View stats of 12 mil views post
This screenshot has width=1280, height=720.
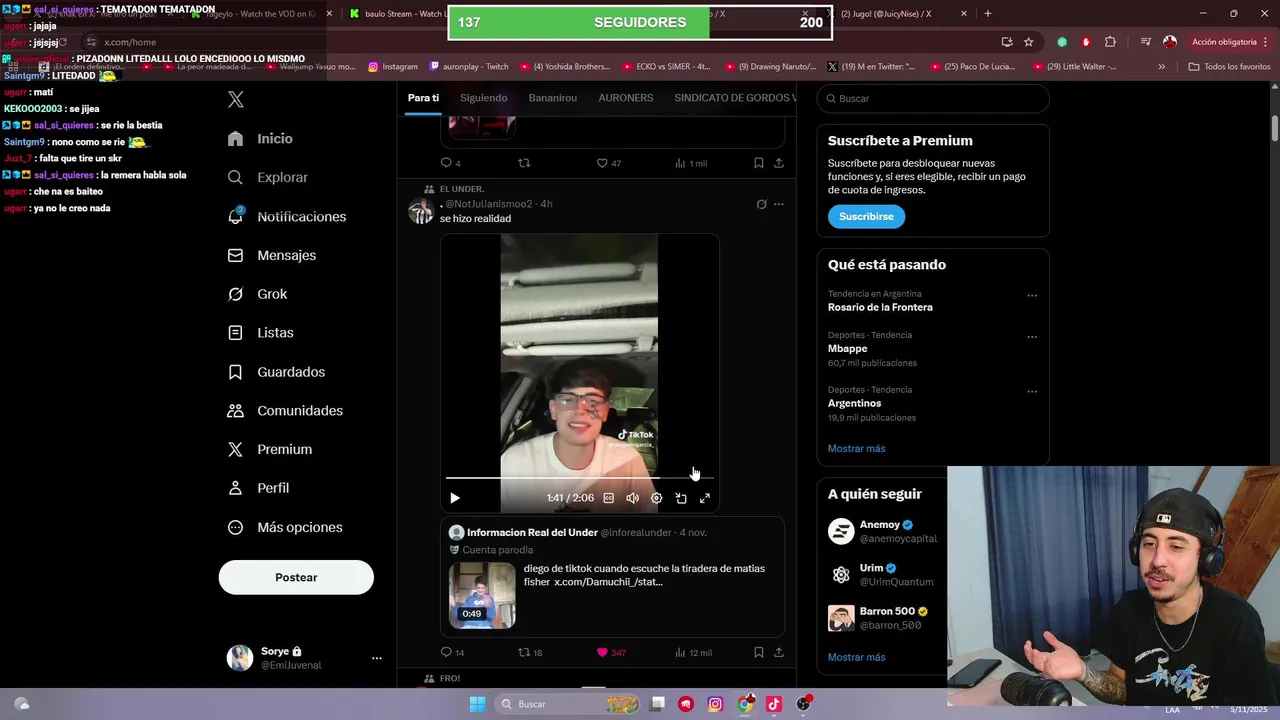click(693, 652)
